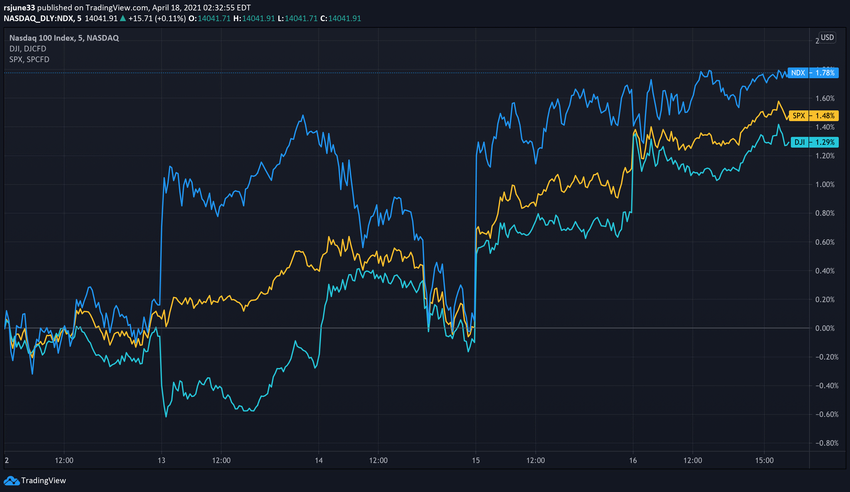Click the 15 date label on time axis
The height and width of the screenshot is (492, 850).
pyautogui.click(x=475, y=461)
